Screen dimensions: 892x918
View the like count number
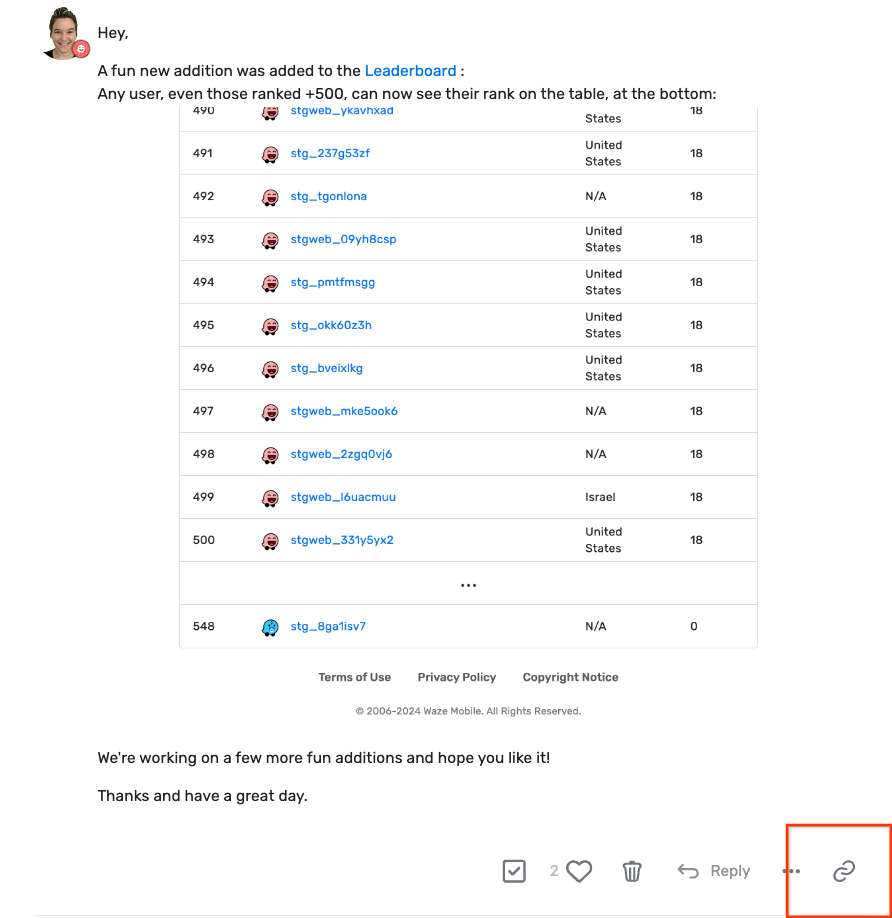[554, 871]
